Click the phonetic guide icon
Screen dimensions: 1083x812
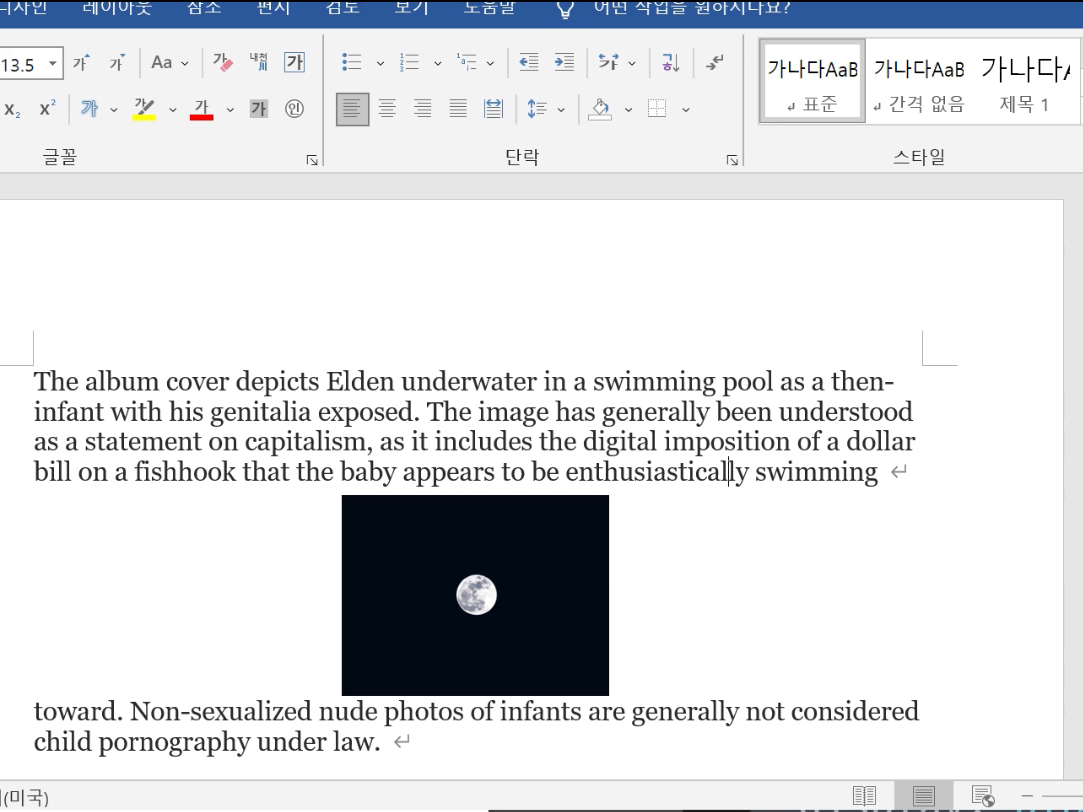258,63
